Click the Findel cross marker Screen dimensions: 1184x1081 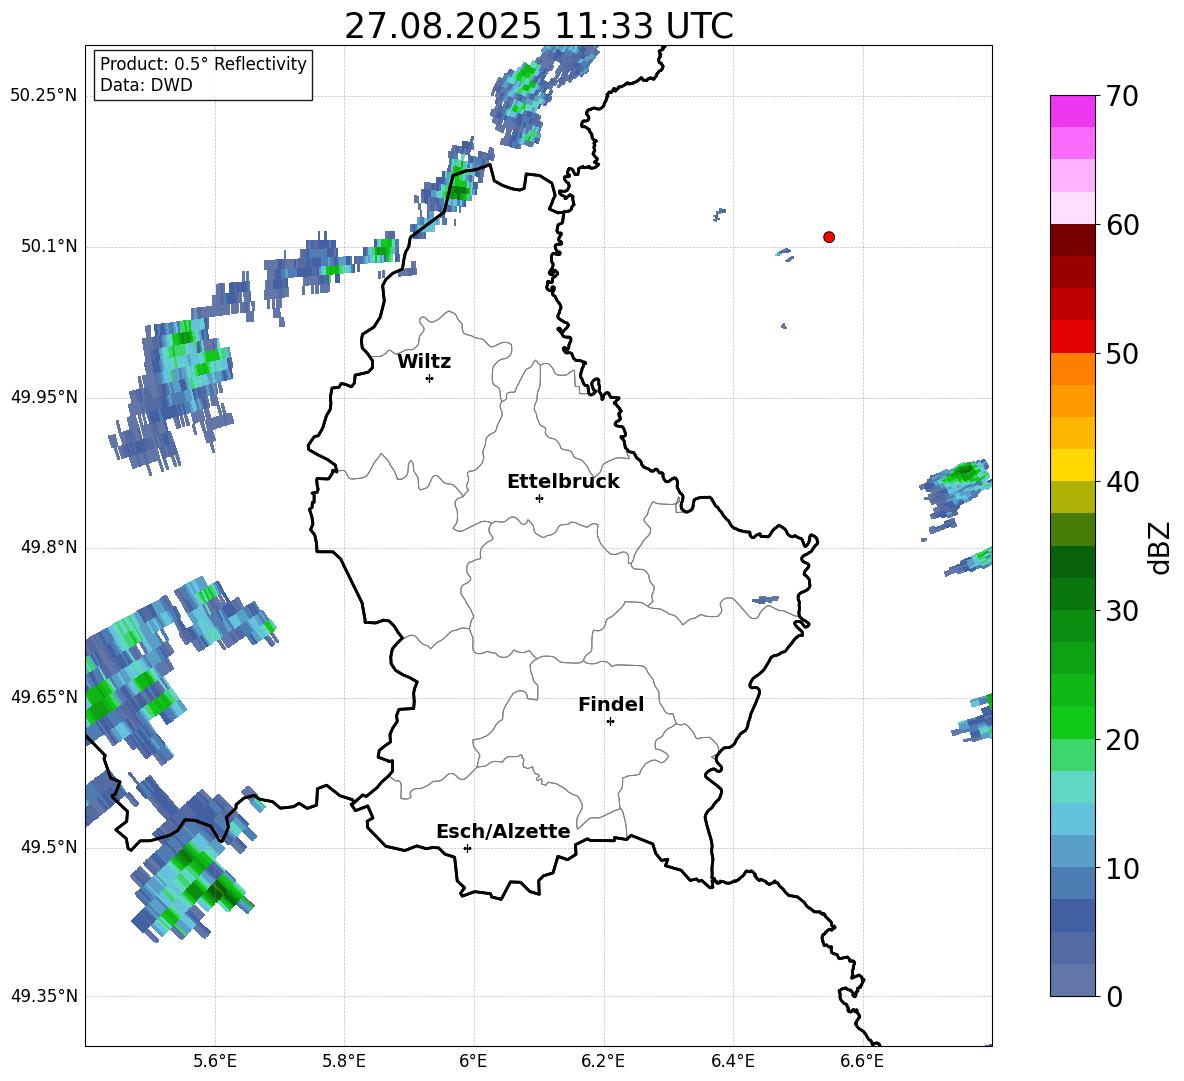point(610,721)
